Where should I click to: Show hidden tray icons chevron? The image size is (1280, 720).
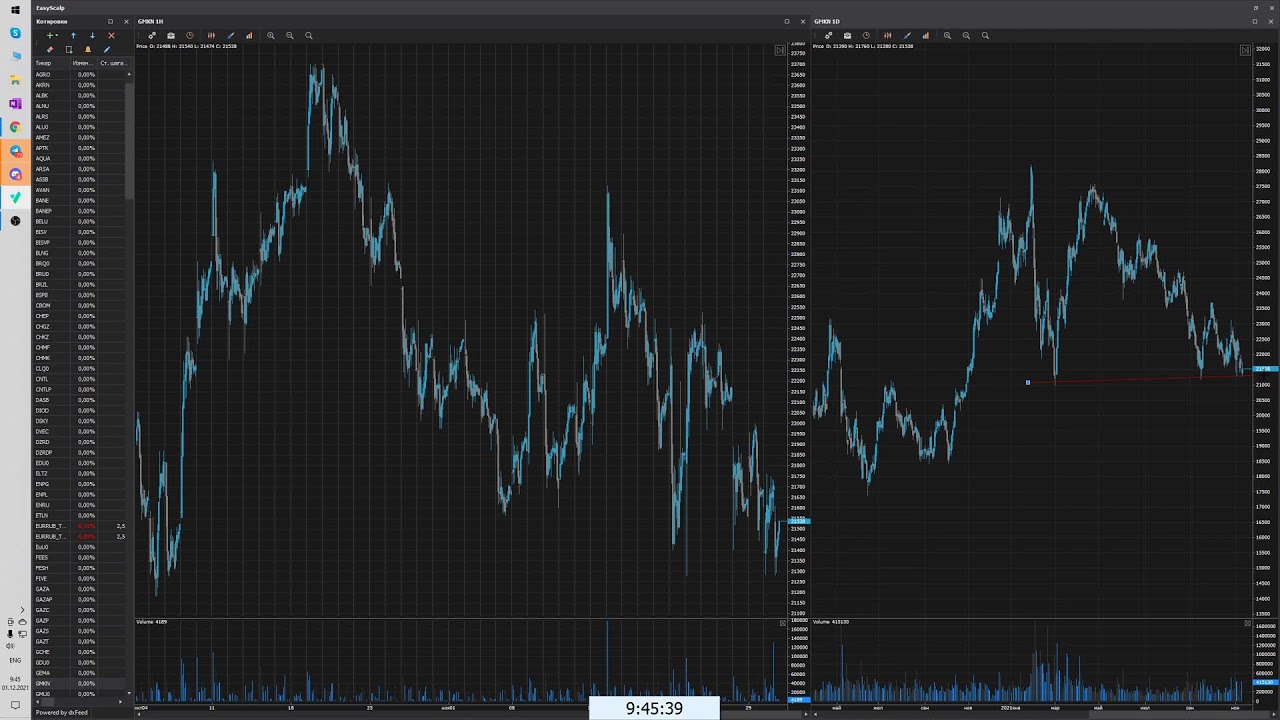(x=22, y=610)
